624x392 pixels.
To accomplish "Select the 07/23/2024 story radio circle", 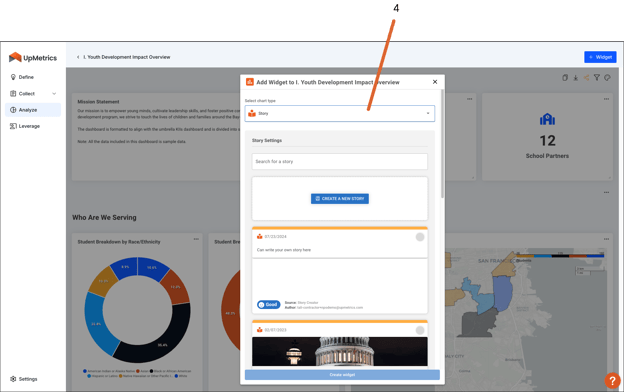I will click(420, 237).
